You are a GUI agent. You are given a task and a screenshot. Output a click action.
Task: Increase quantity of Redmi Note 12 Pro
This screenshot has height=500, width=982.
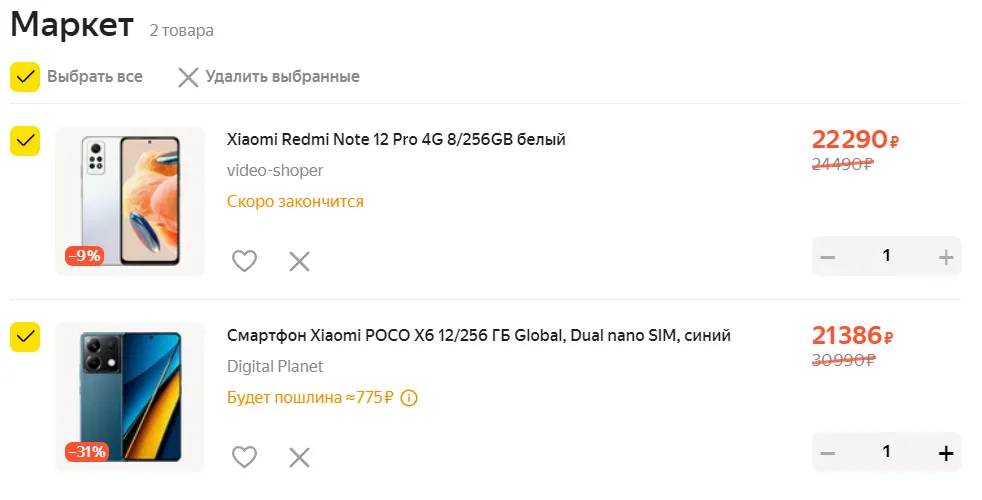pyautogui.click(x=946, y=257)
